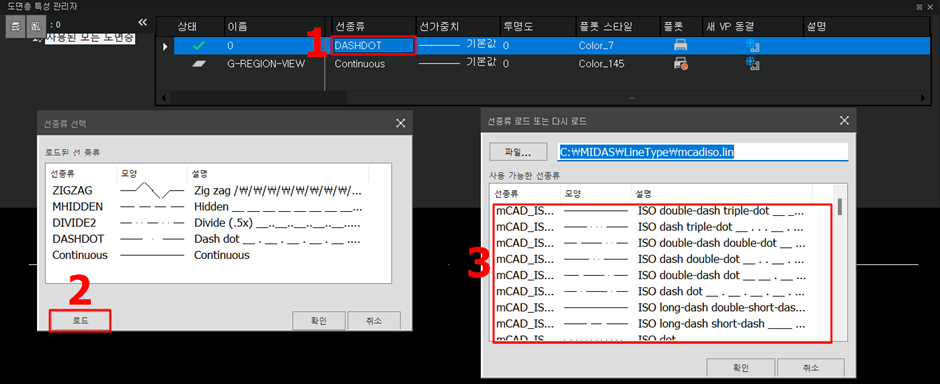
Task: Click the printer plot icon for layer 0
Action: [680, 45]
